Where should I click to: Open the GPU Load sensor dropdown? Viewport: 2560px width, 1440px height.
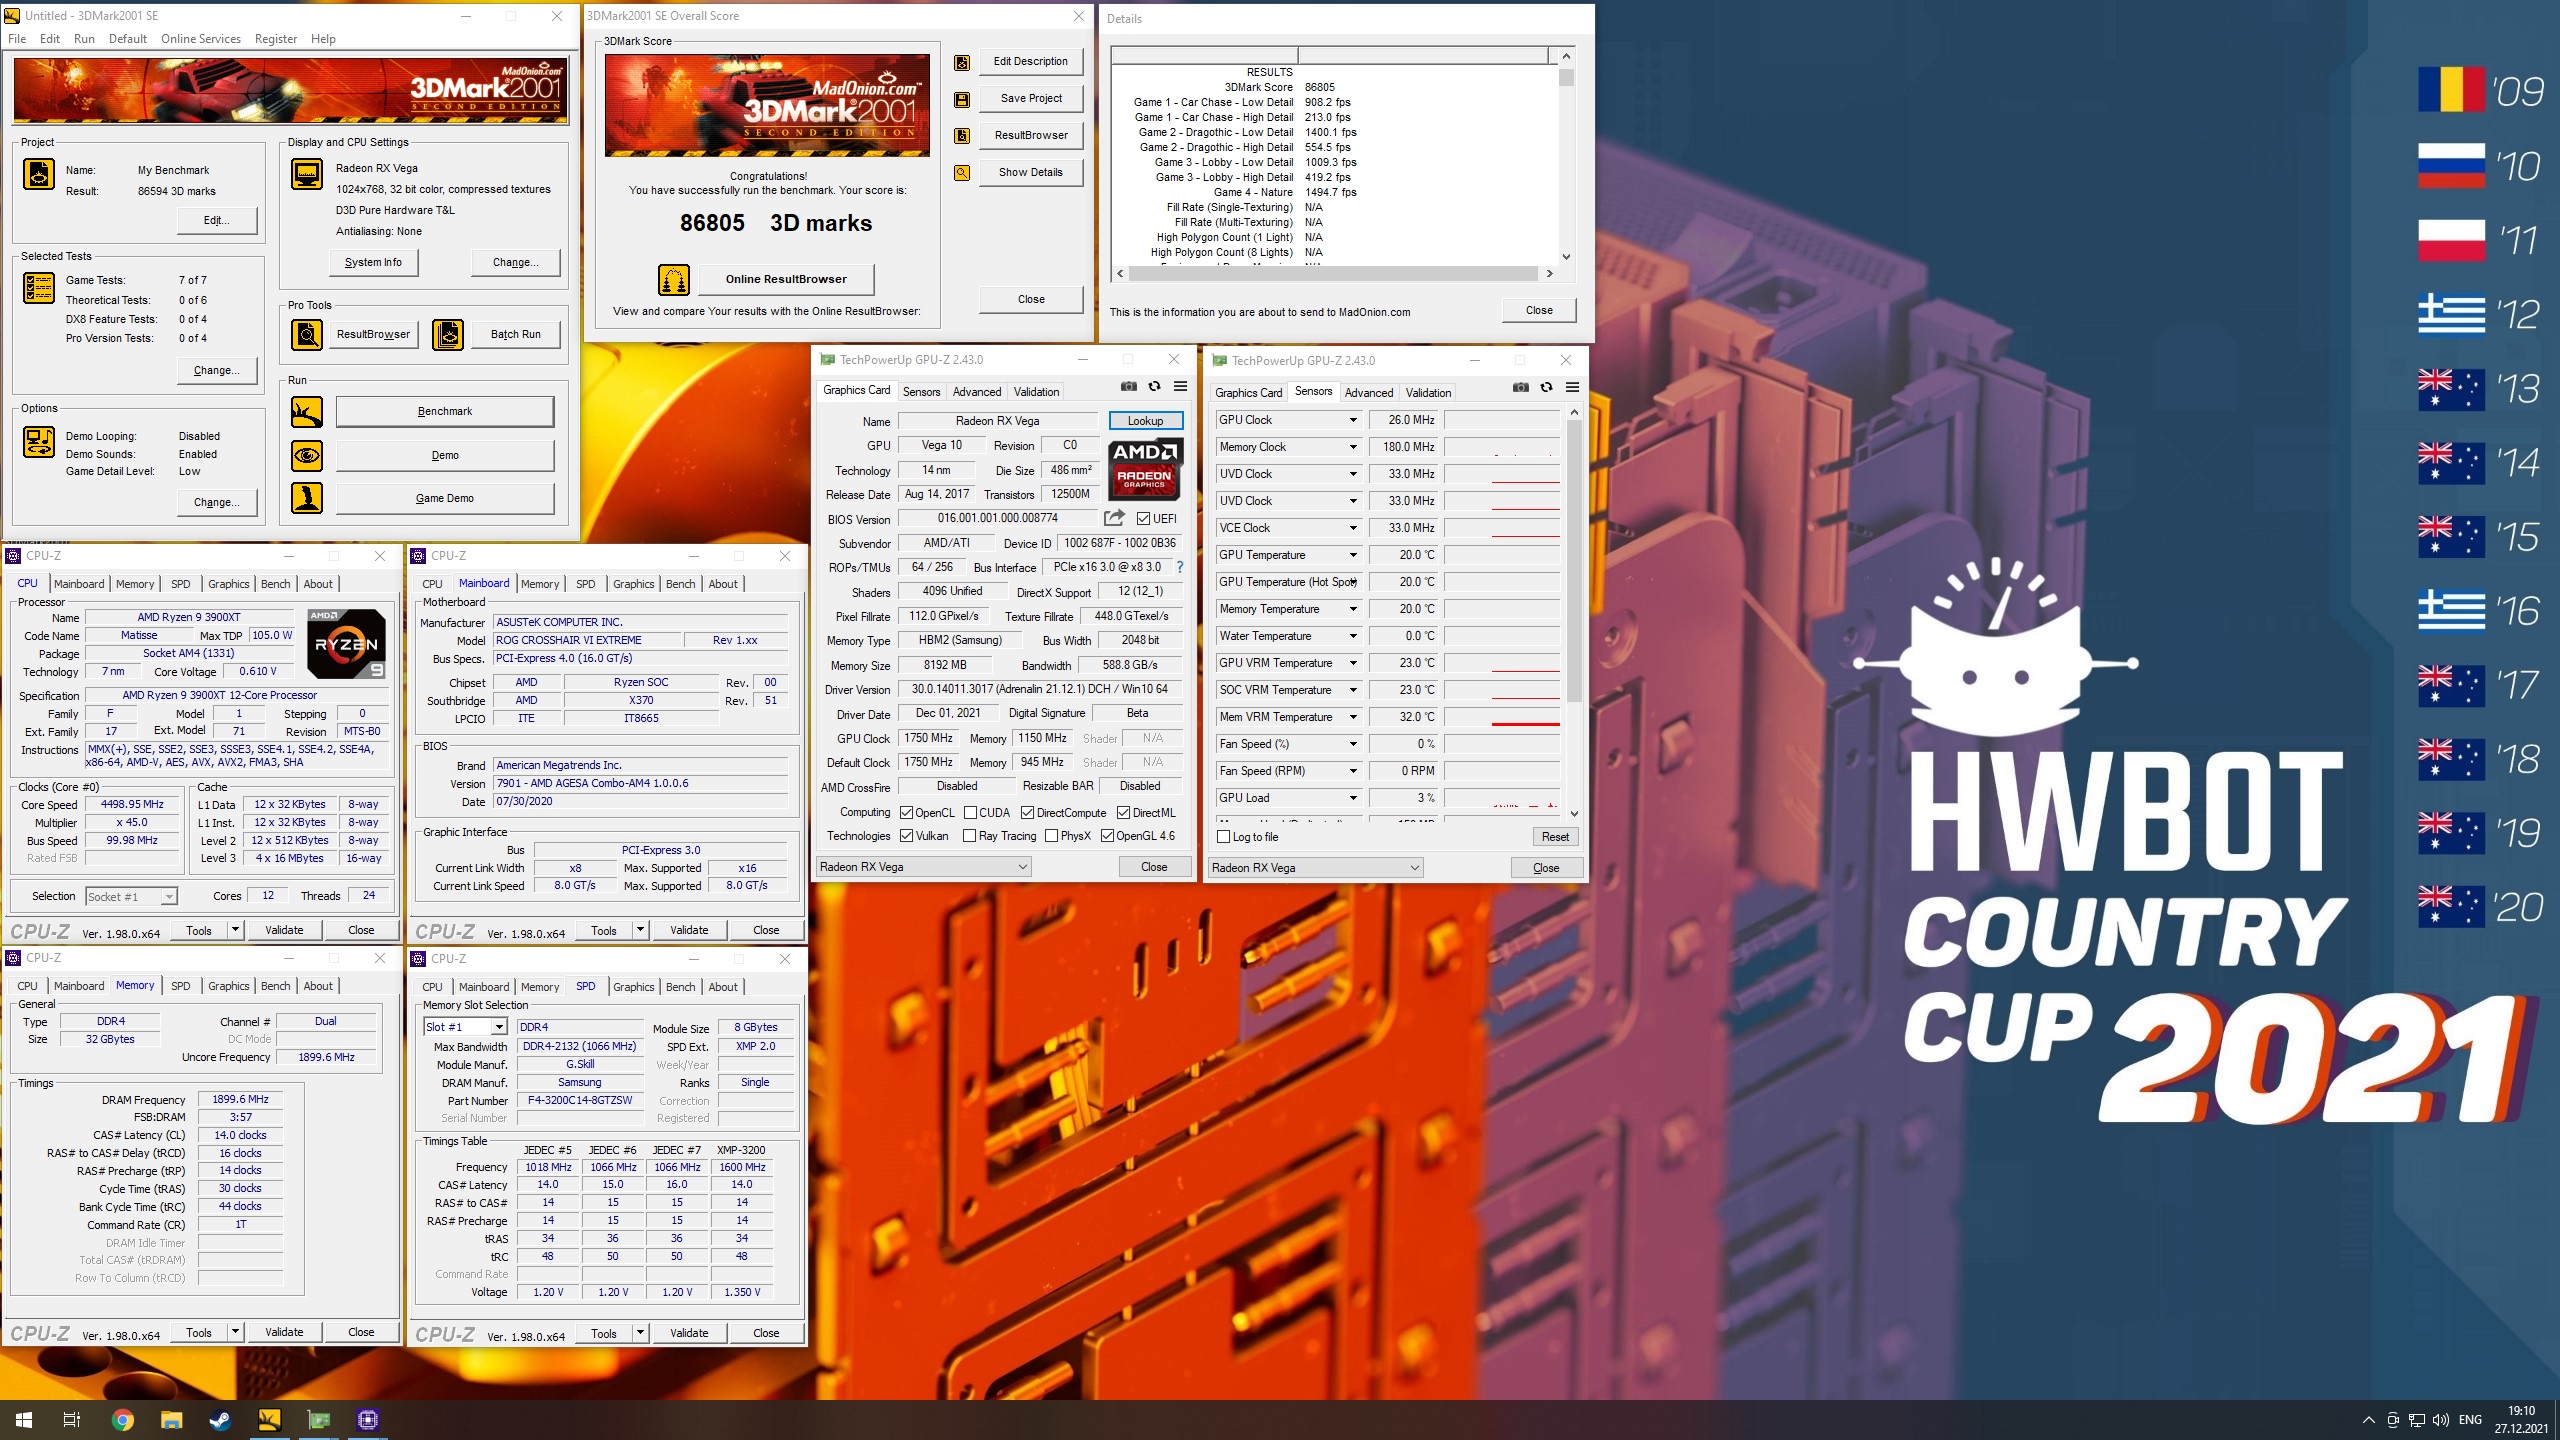tap(1353, 798)
